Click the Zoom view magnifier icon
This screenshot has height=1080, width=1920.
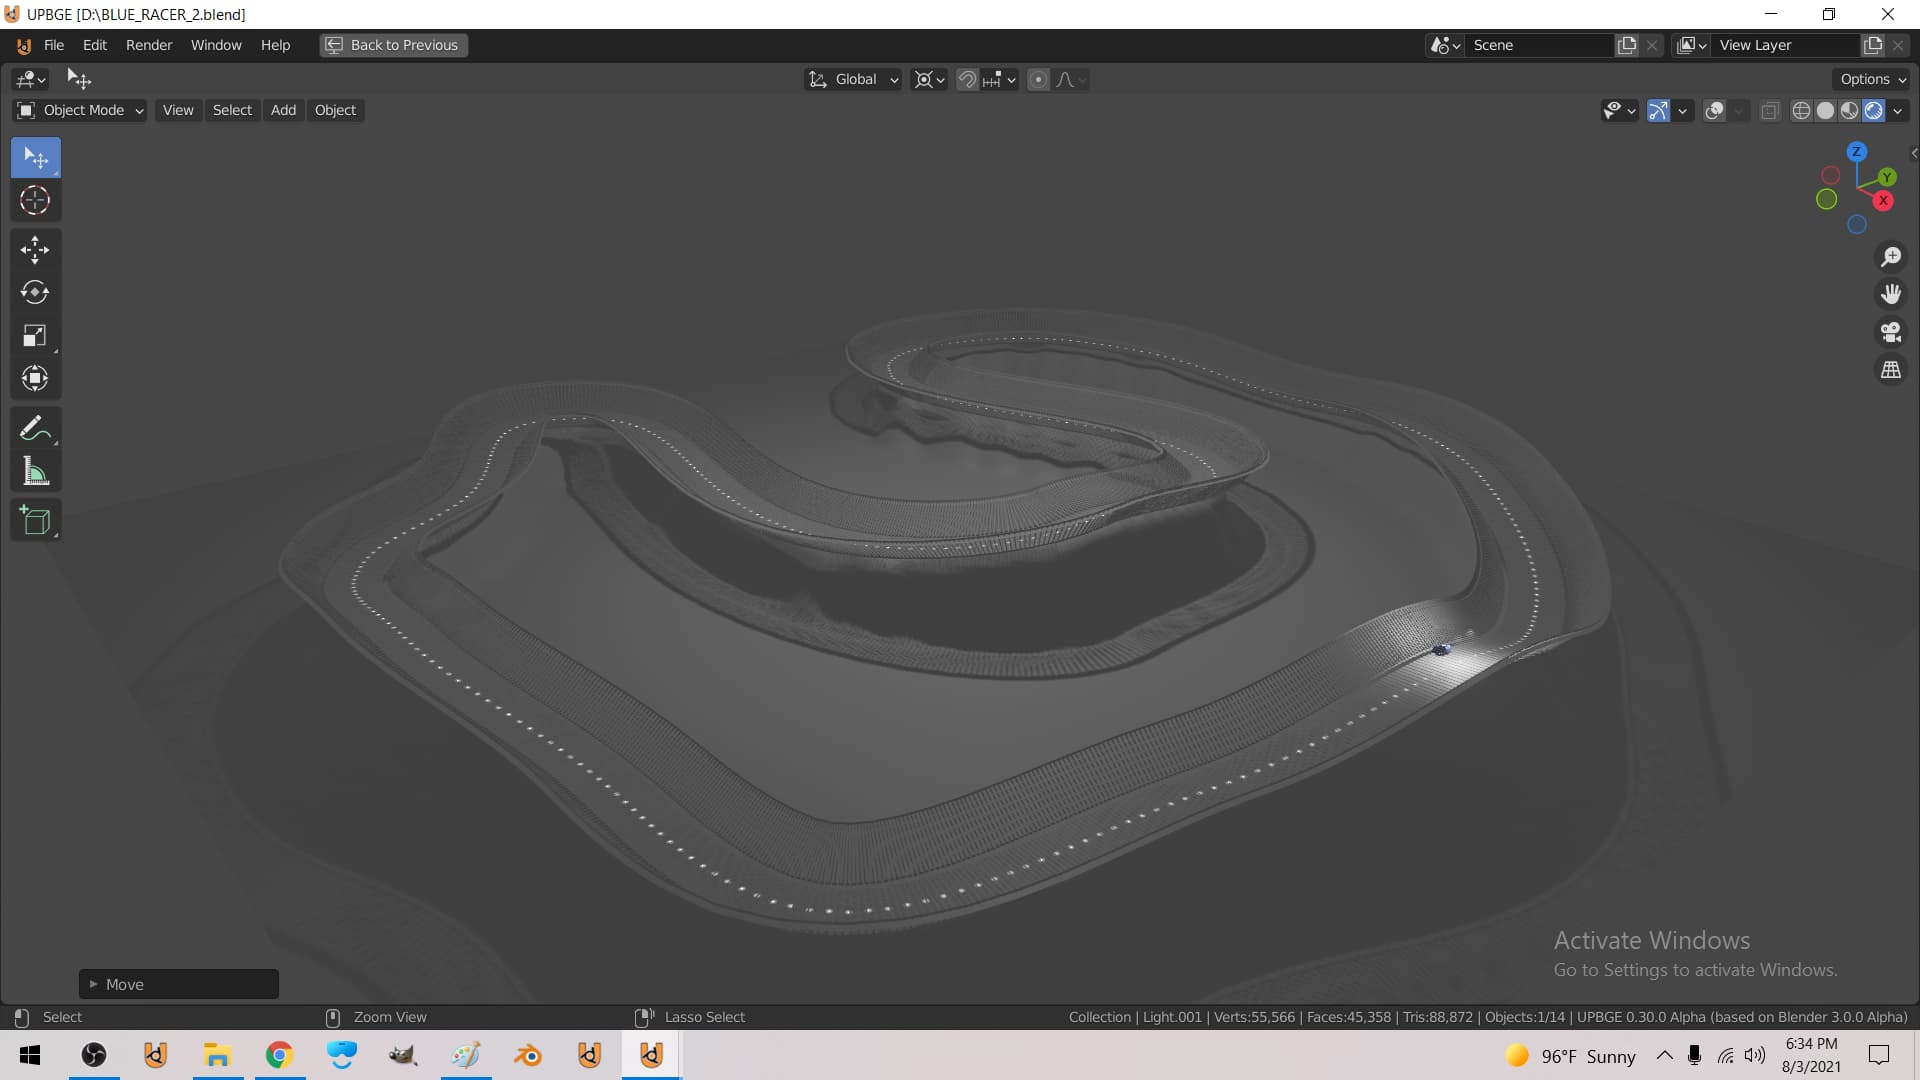[1890, 257]
